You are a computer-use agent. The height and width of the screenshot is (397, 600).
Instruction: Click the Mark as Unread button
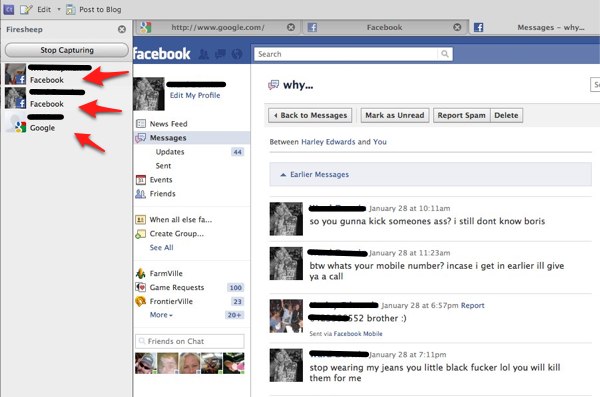[x=395, y=115]
